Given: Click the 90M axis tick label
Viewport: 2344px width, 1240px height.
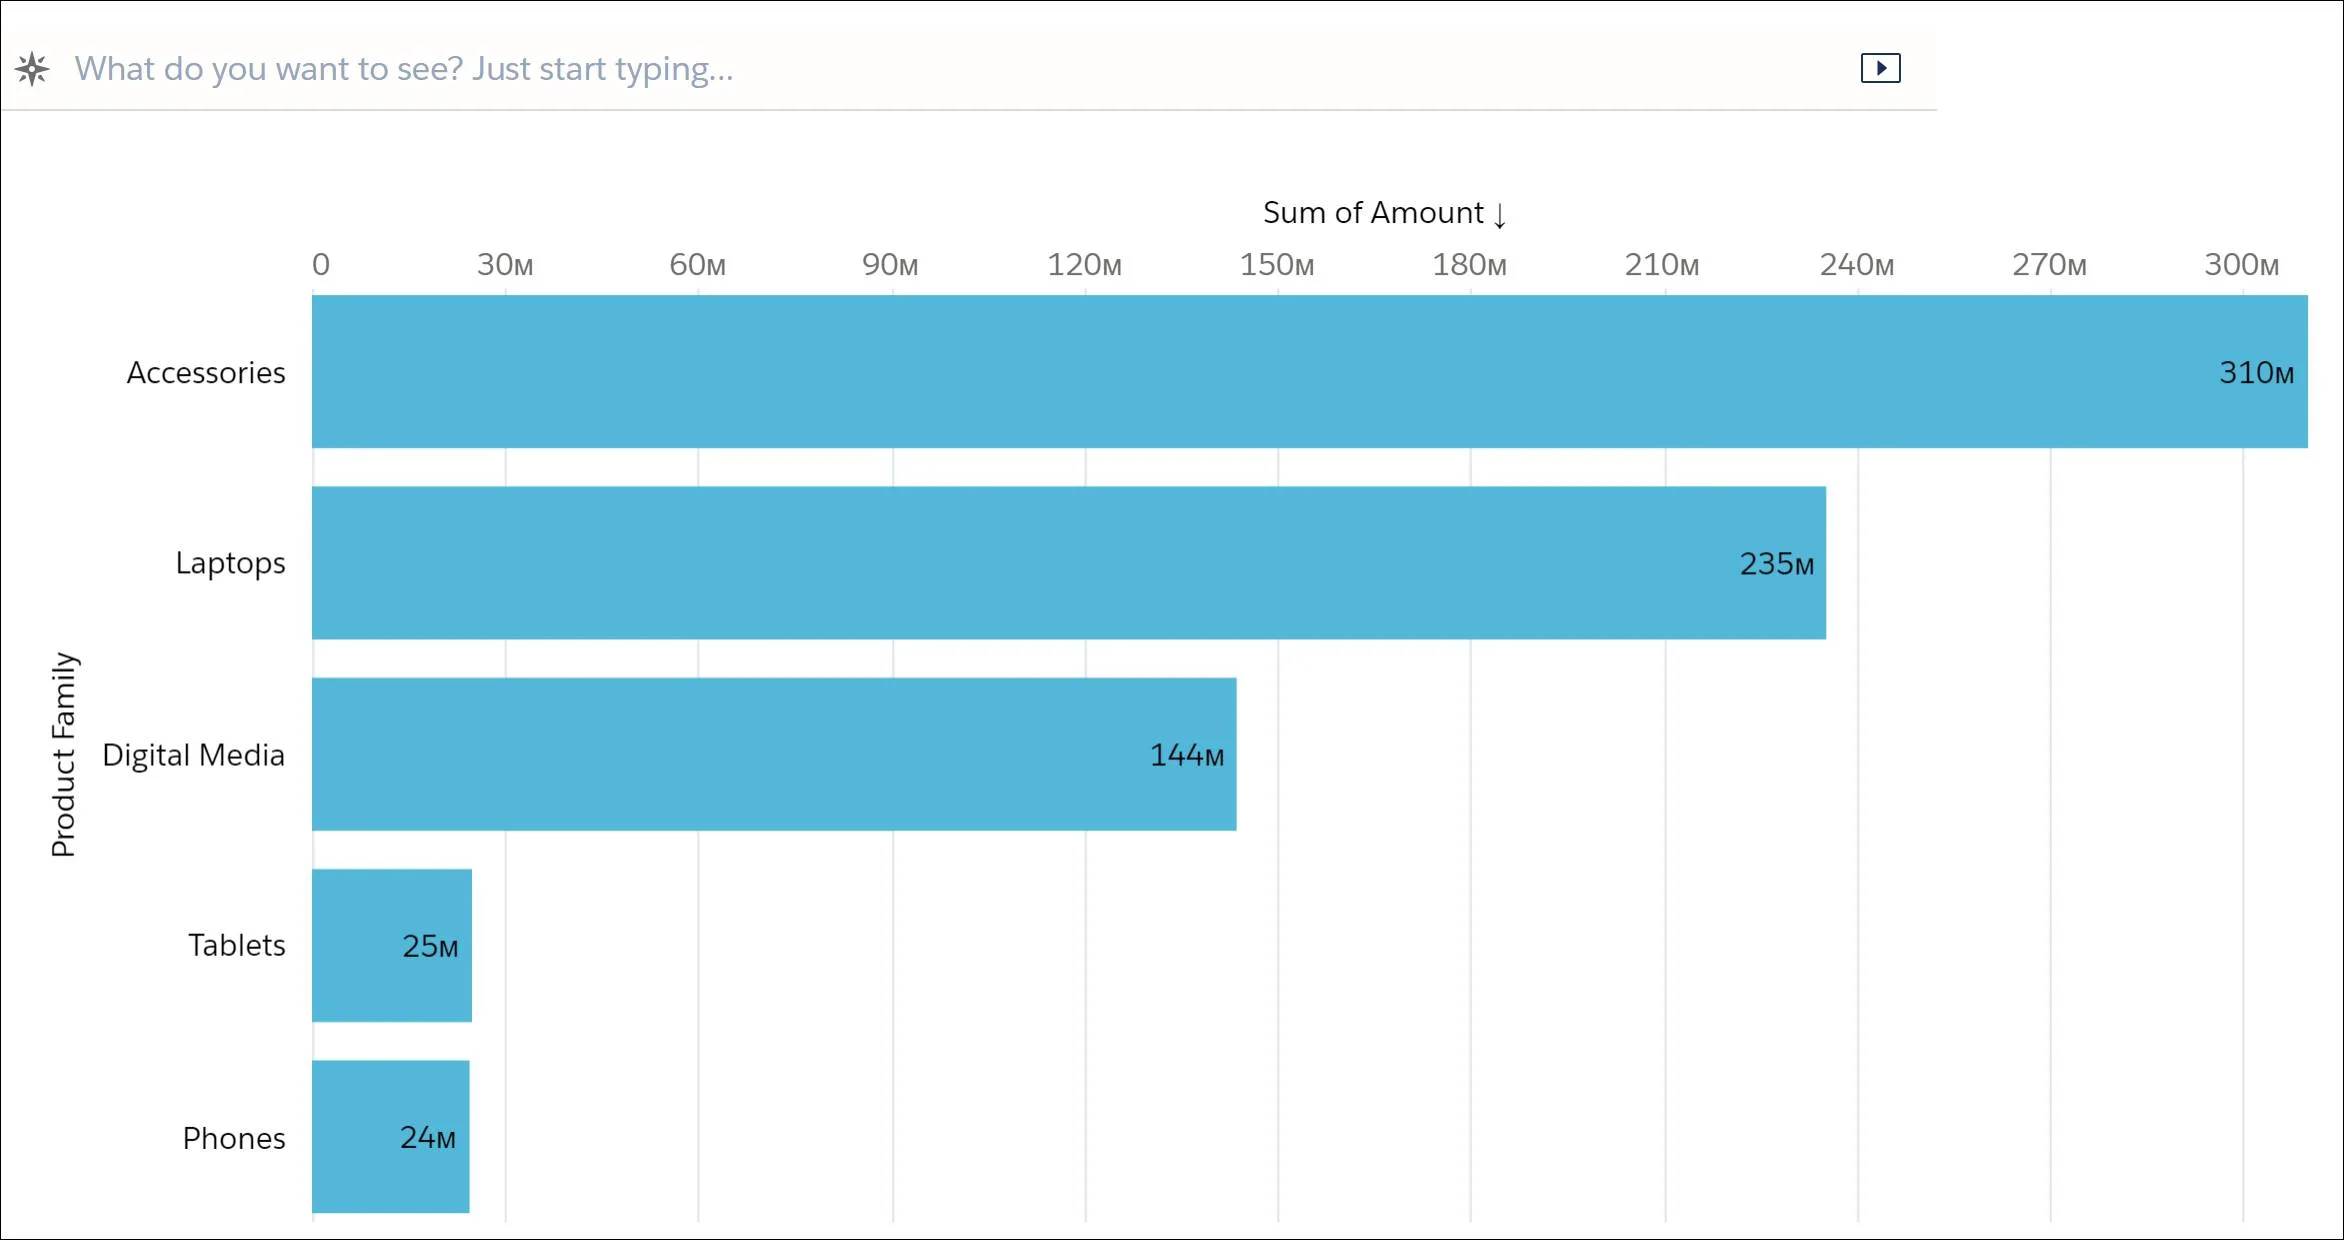Looking at the screenshot, I should coord(891,265).
